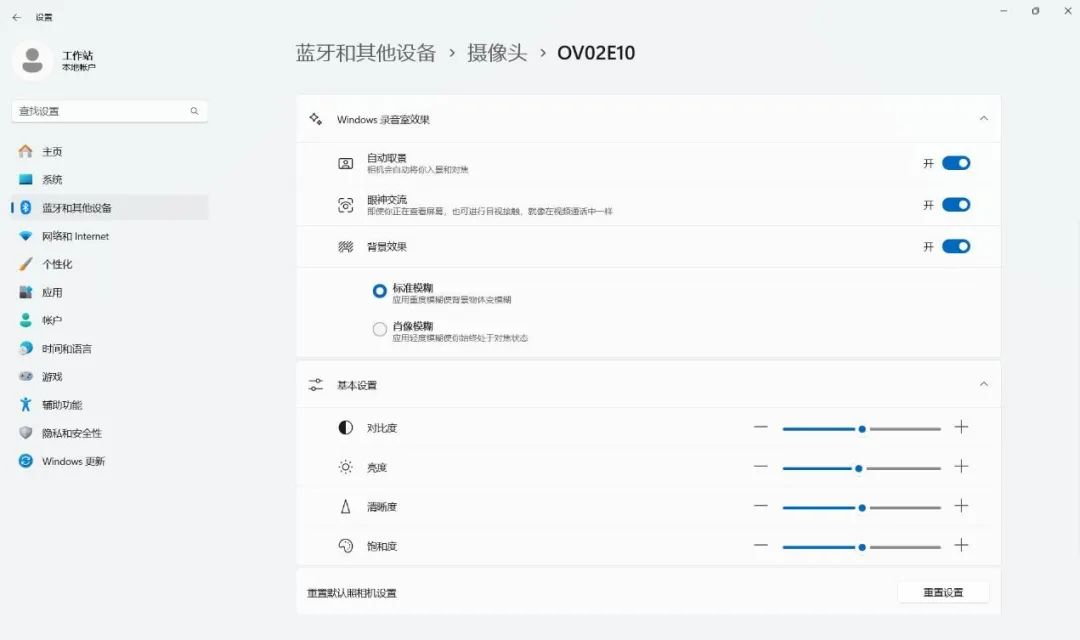Click the network icon for 网络和 Internet
The height and width of the screenshot is (640, 1080).
[25, 236]
